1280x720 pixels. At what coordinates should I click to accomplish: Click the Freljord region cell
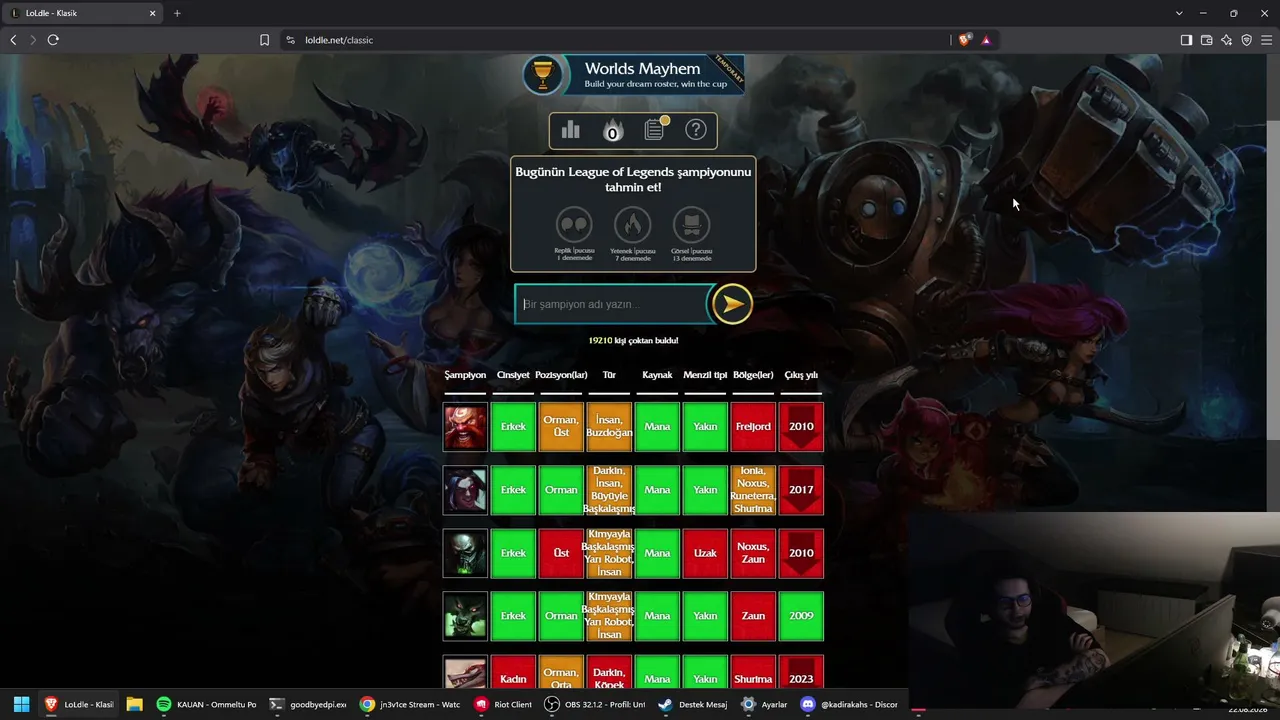[753, 427]
